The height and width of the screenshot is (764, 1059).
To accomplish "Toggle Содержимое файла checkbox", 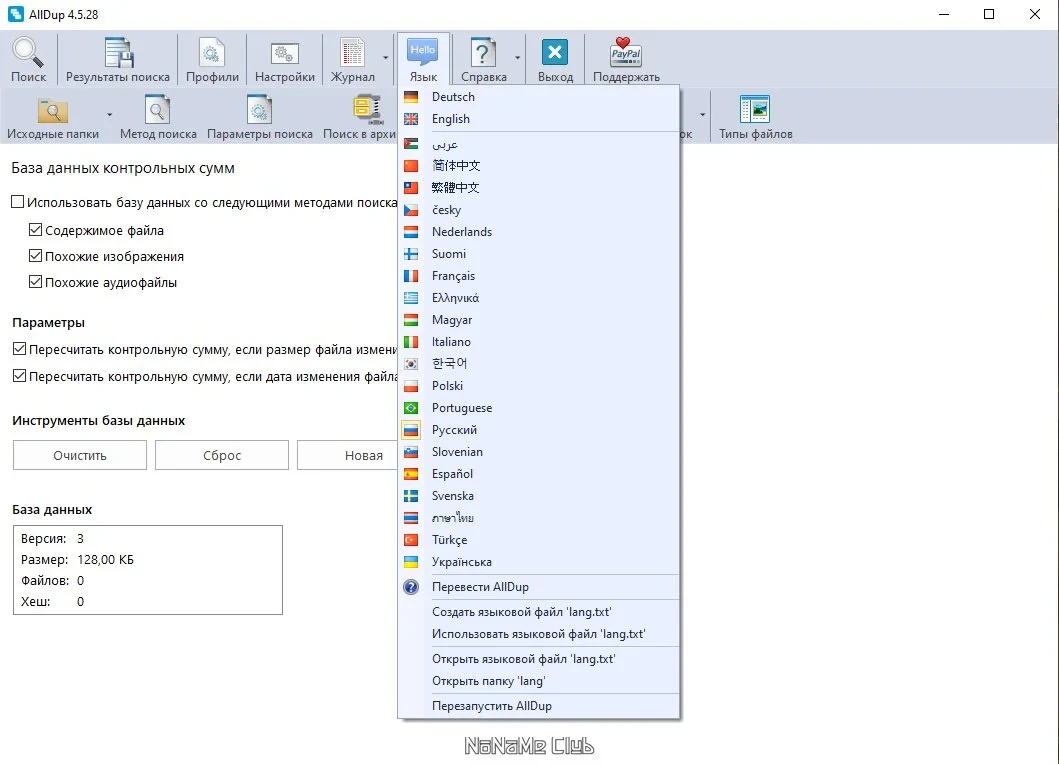I will [36, 230].
